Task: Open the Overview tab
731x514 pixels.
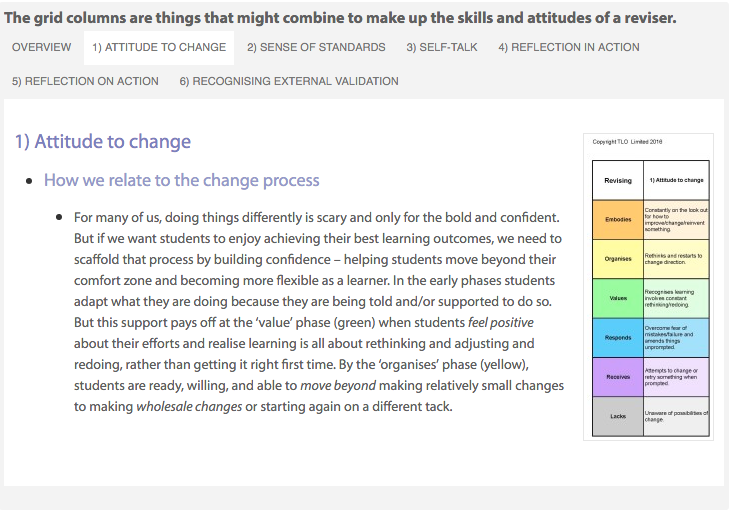Action: click(x=41, y=48)
